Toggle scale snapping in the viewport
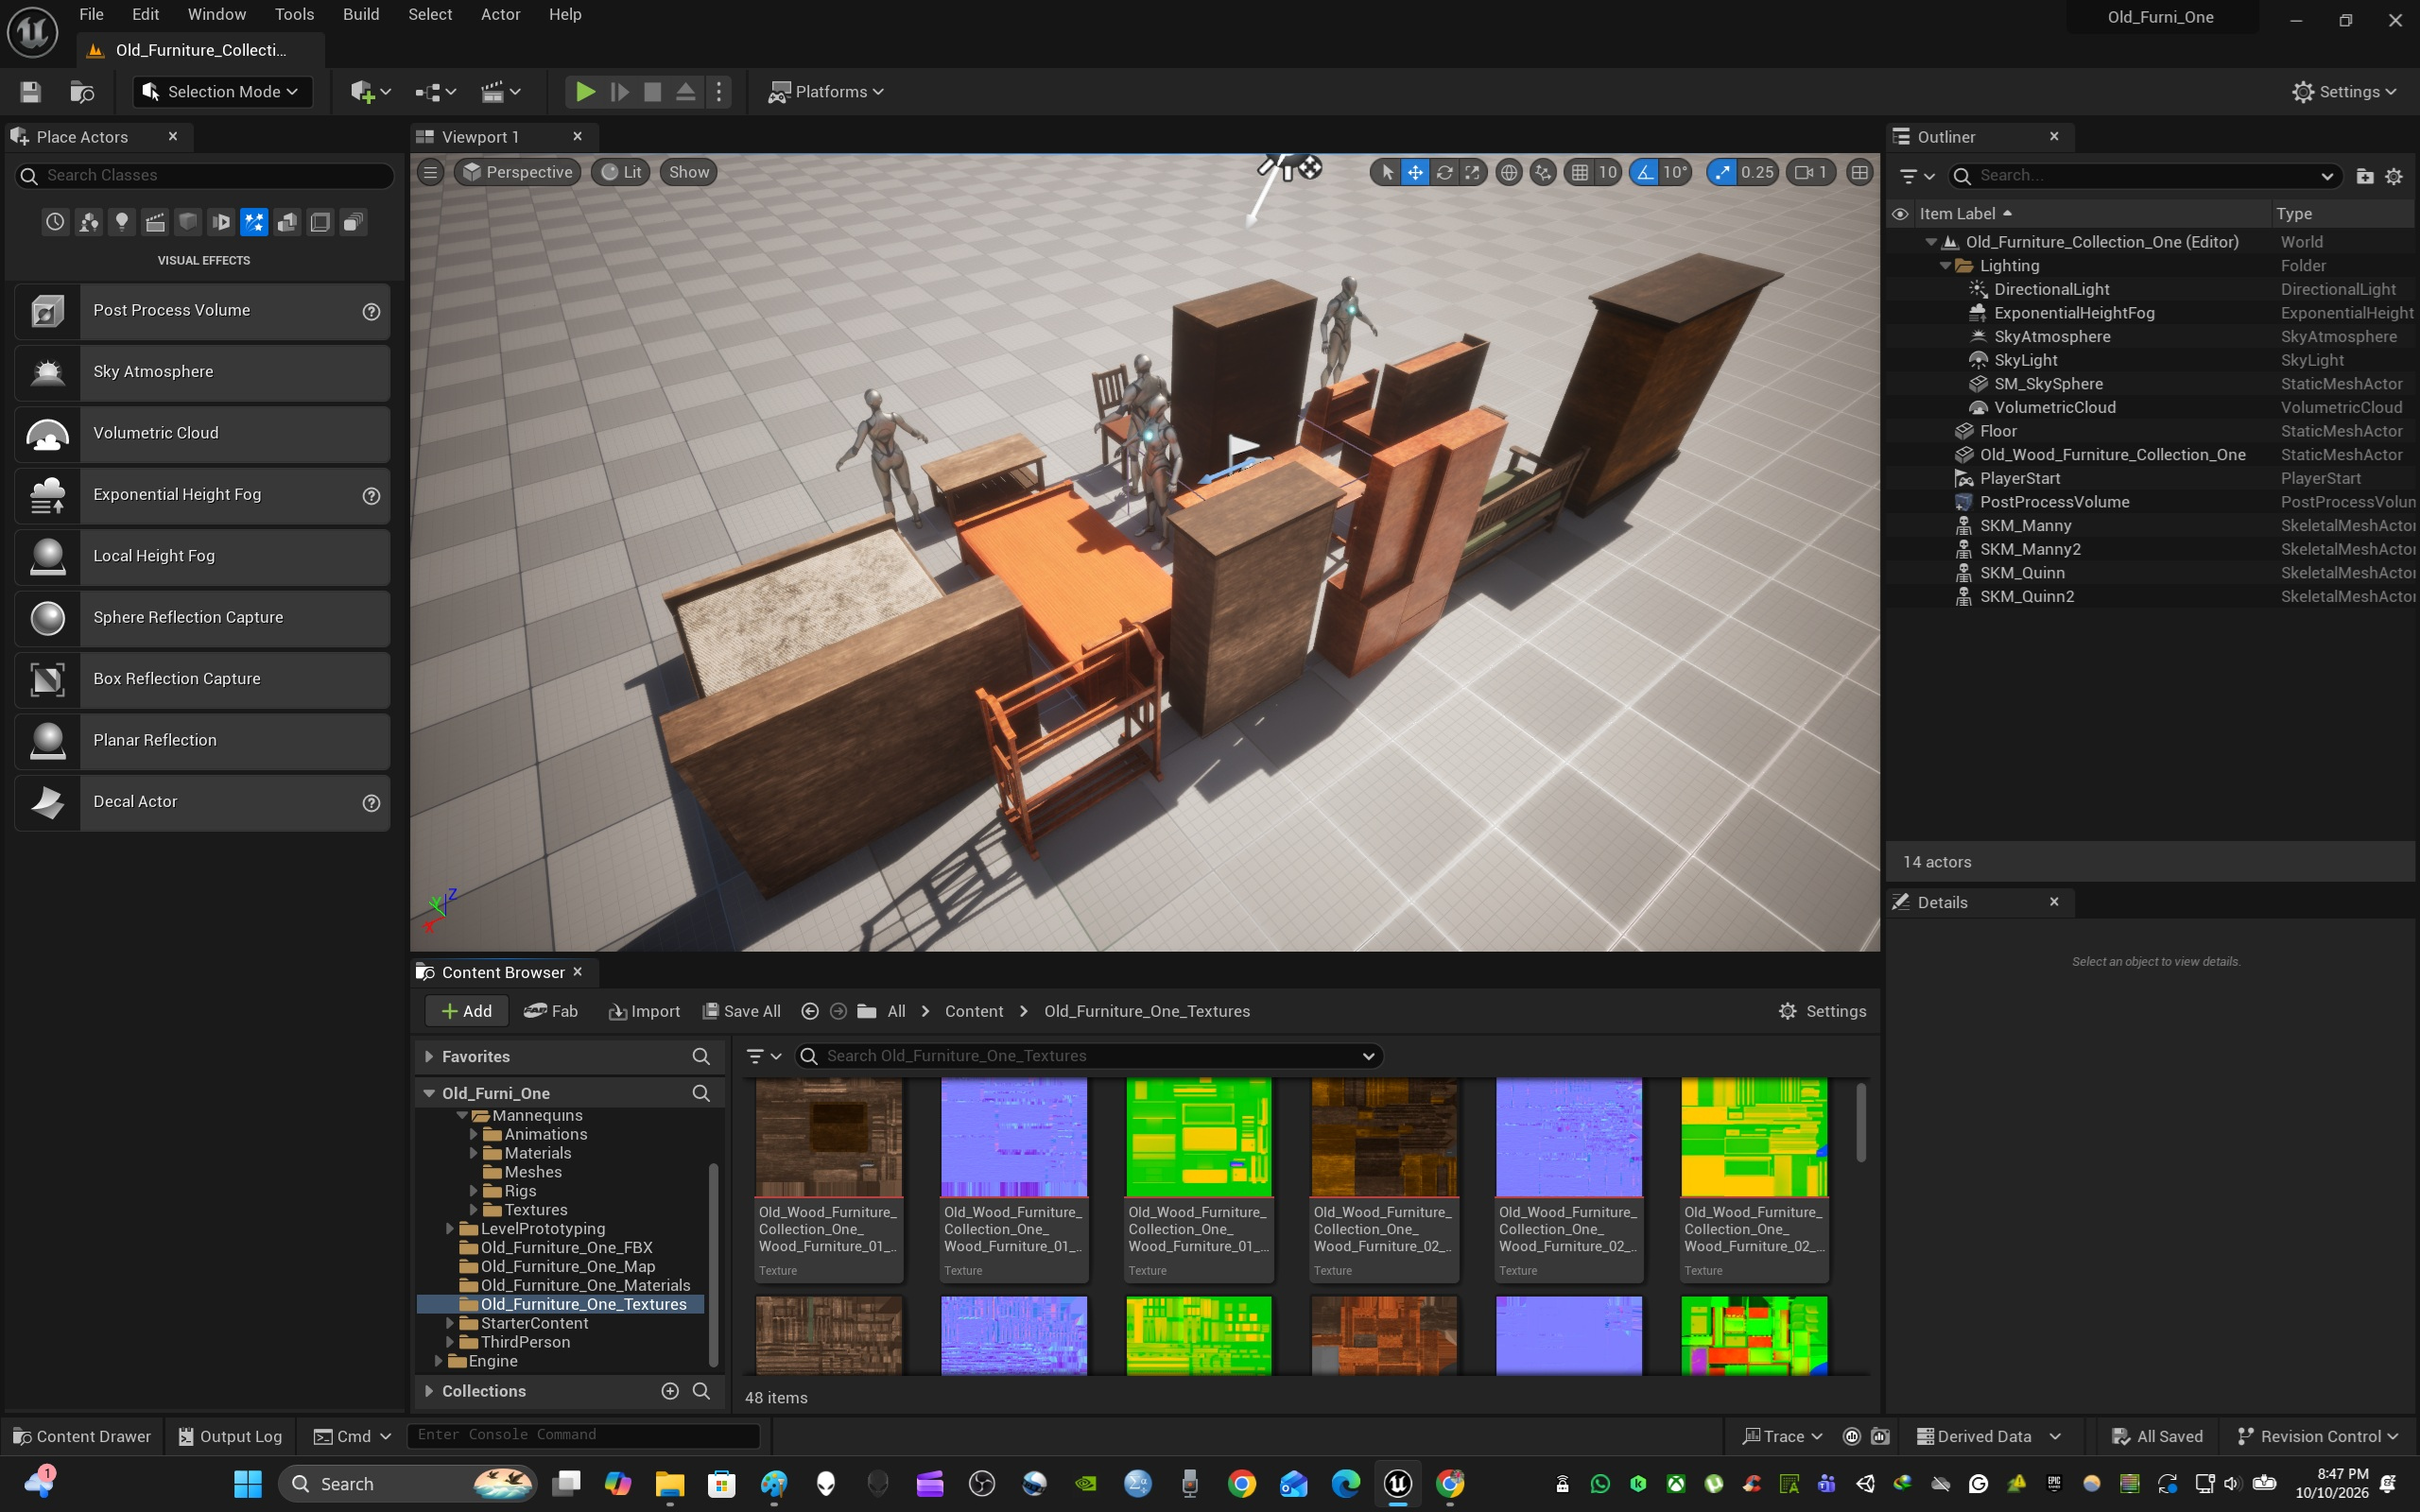 (x=1722, y=172)
